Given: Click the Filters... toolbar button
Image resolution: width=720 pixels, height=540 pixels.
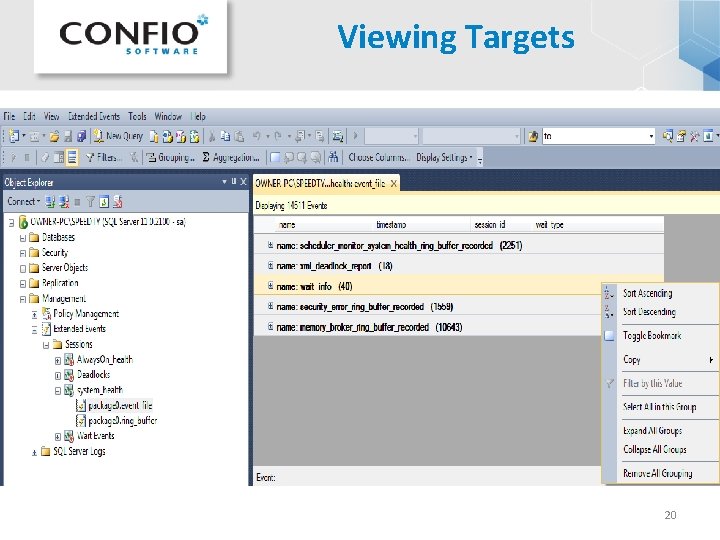Looking at the screenshot, I should tap(104, 158).
